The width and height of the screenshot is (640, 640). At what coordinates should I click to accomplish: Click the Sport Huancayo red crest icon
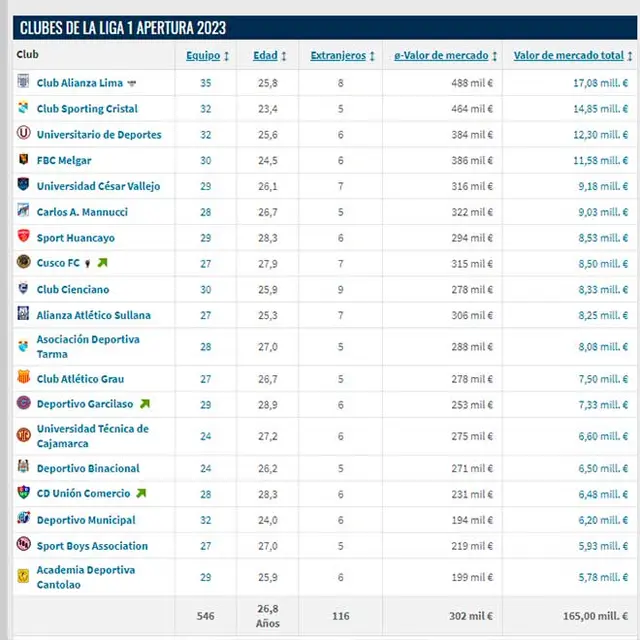23,238
